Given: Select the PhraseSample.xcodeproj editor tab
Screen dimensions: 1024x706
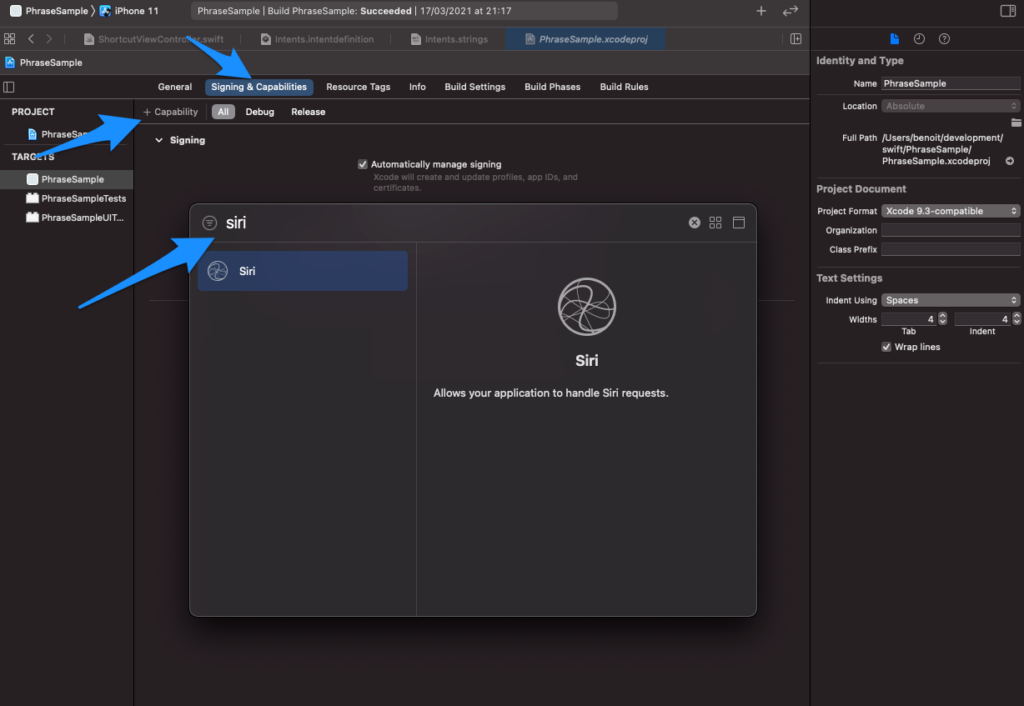Looking at the screenshot, I should [586, 39].
